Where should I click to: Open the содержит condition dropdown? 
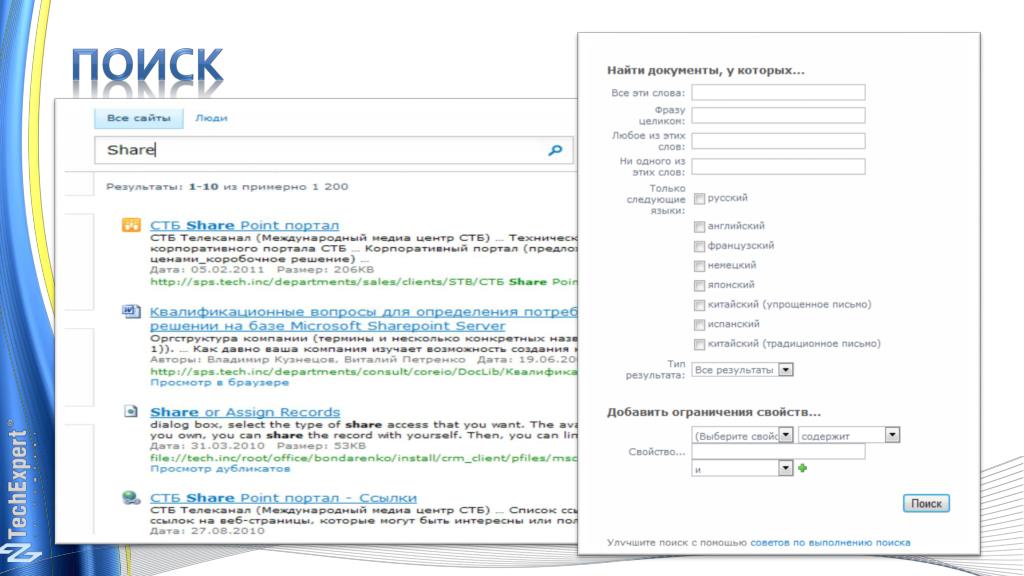pos(849,435)
